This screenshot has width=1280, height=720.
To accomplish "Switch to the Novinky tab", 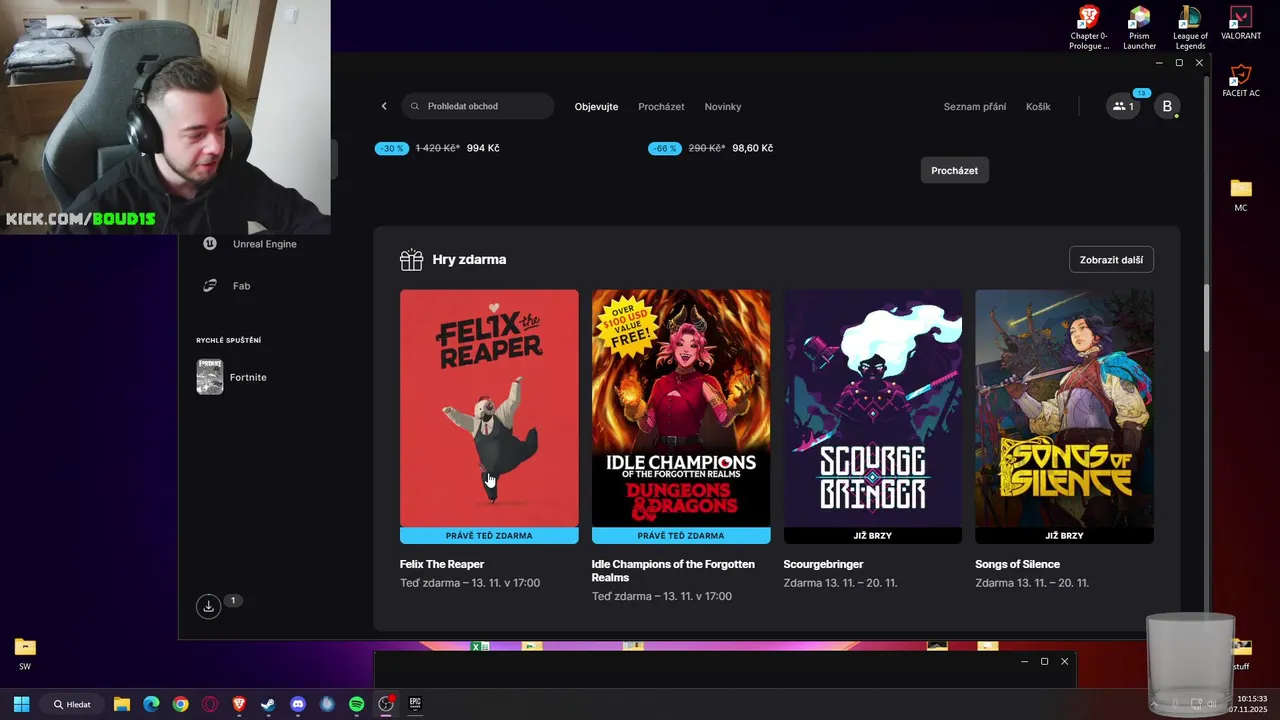I will pyautogui.click(x=723, y=106).
